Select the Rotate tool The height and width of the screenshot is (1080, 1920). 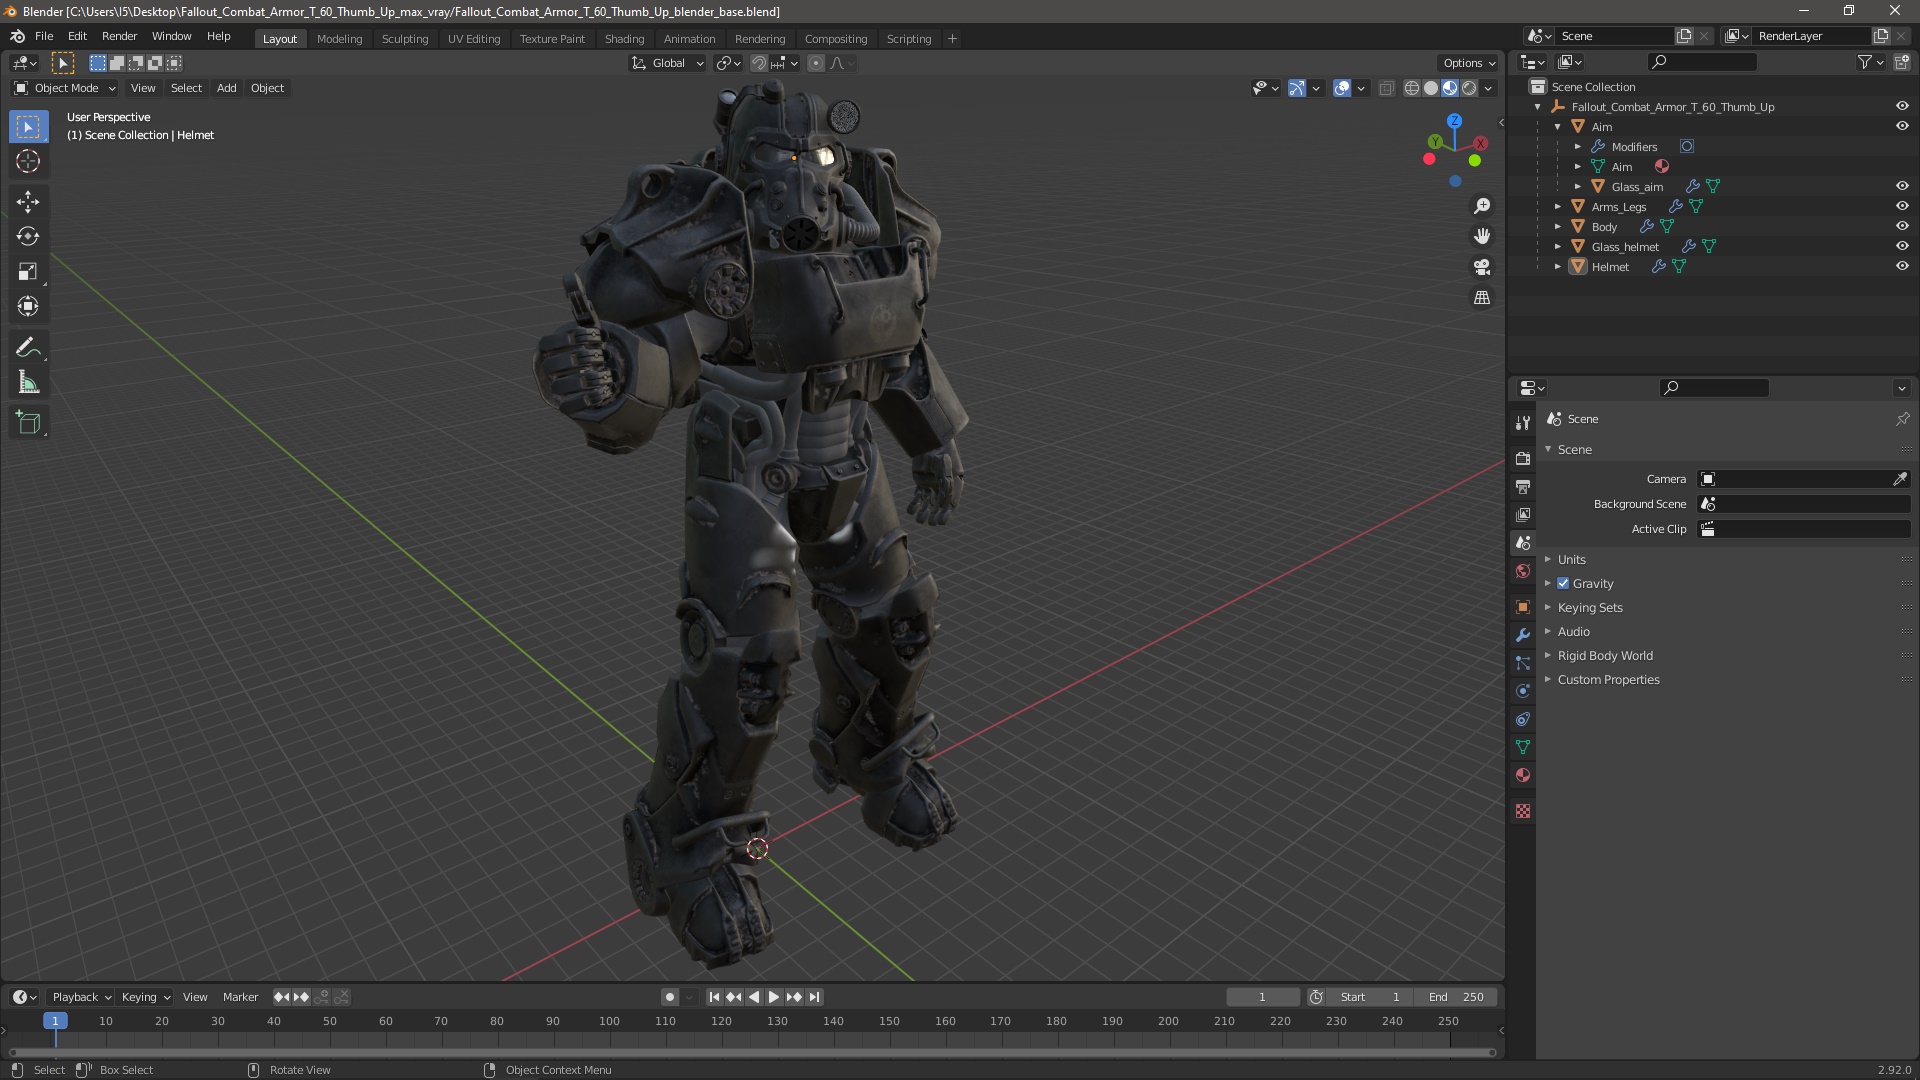pos(28,236)
